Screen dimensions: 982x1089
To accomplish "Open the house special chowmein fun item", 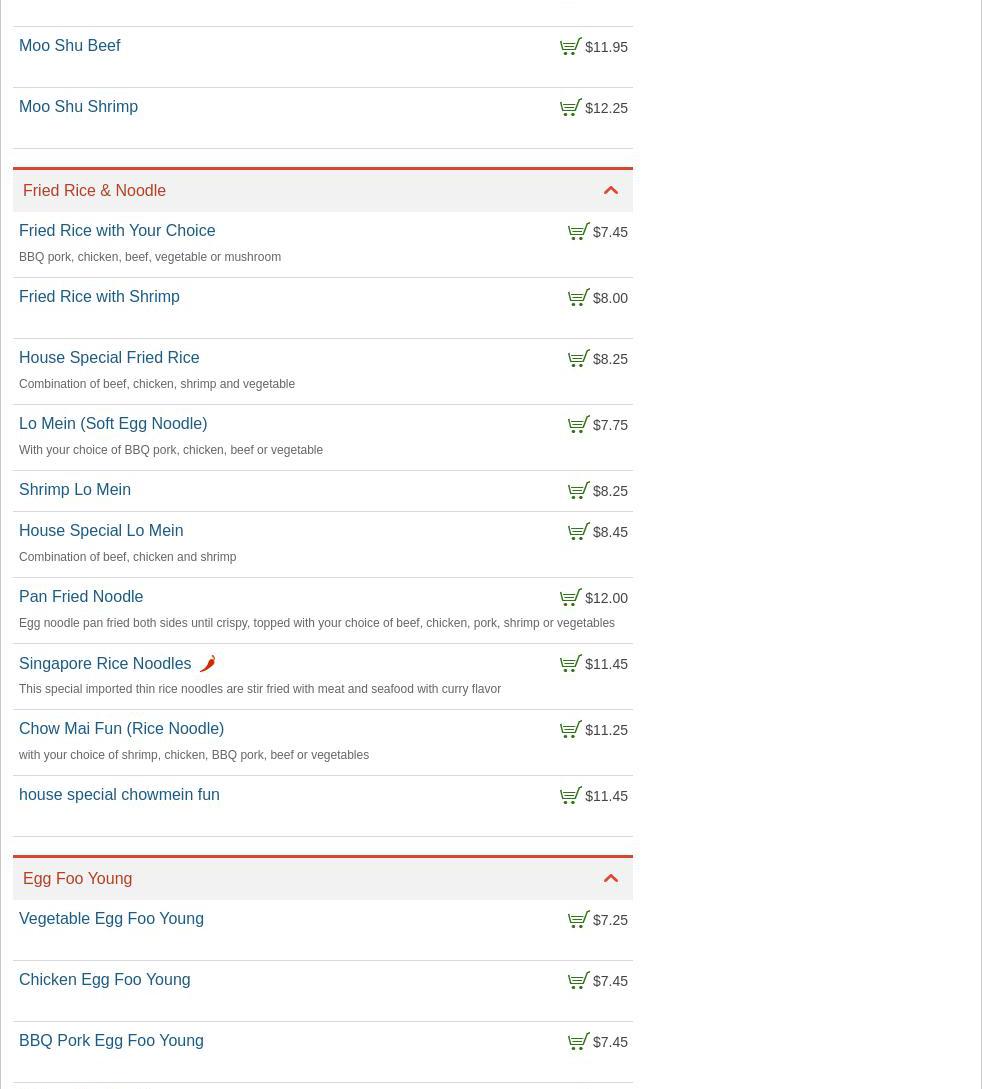I will tap(119, 795).
